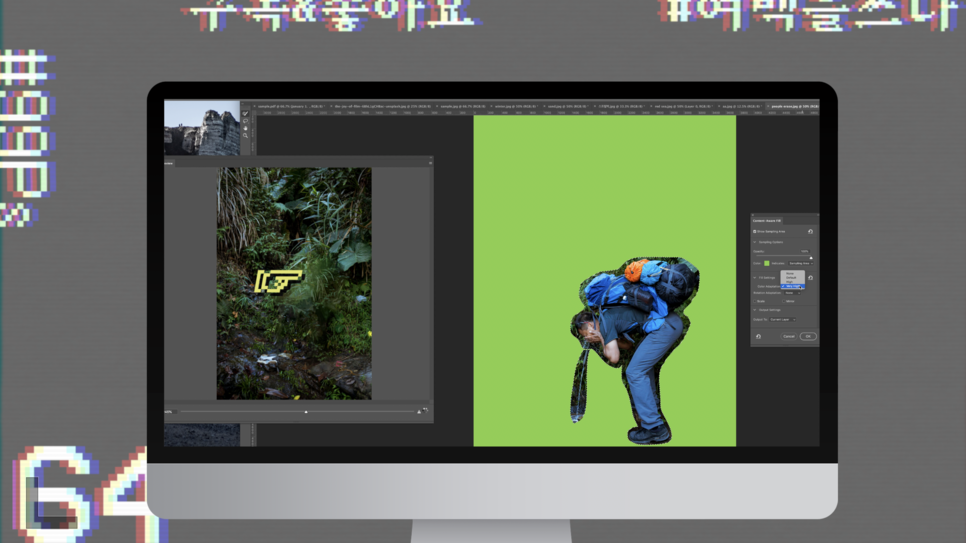Choose Default in Color Adaptation list
This screenshot has width=966, height=543.
pos(792,278)
